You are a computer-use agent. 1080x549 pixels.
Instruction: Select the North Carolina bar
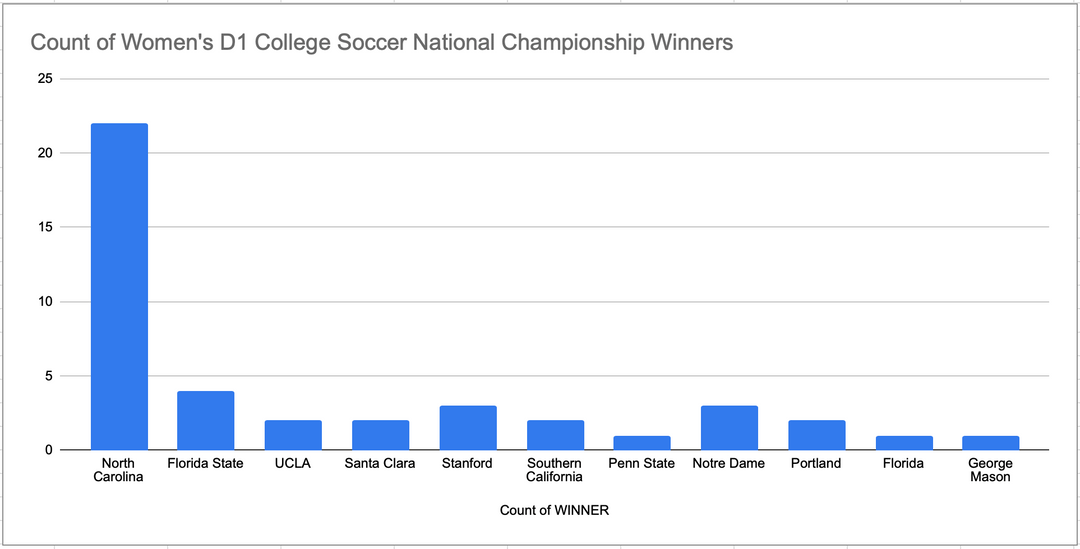click(x=119, y=286)
